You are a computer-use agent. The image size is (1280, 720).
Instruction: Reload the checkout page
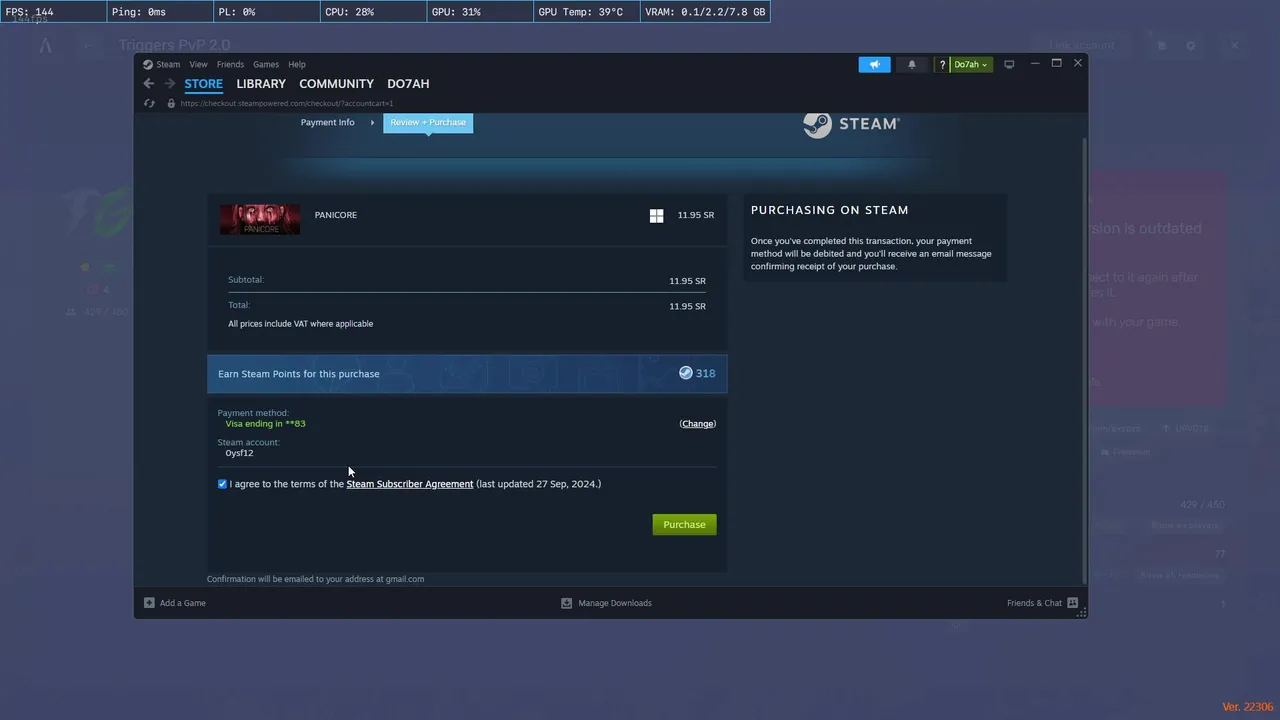click(149, 103)
